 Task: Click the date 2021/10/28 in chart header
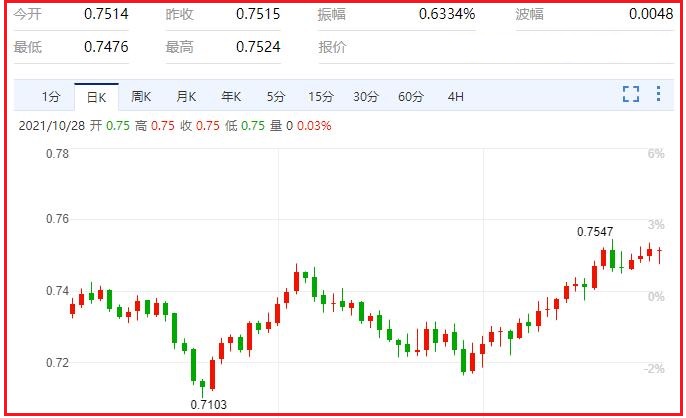coord(52,126)
